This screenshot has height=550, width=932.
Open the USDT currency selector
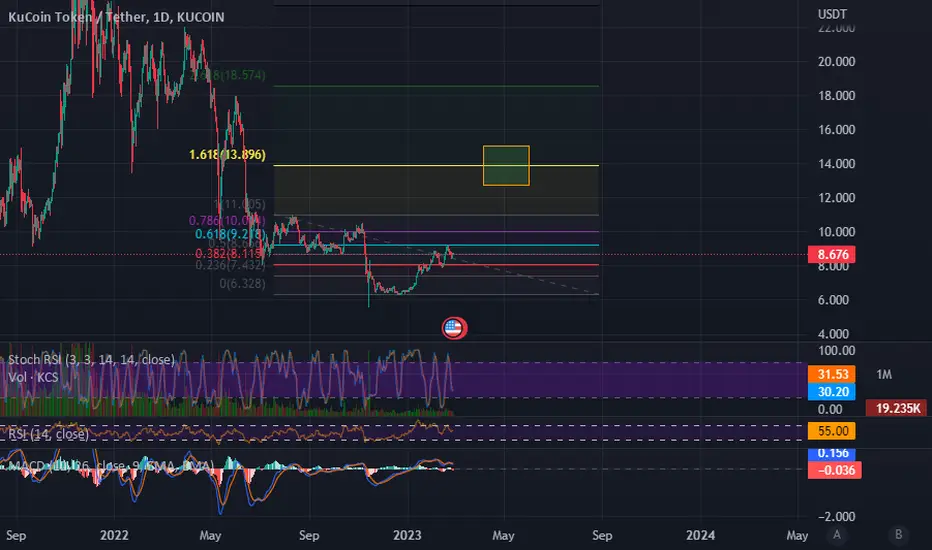click(832, 14)
